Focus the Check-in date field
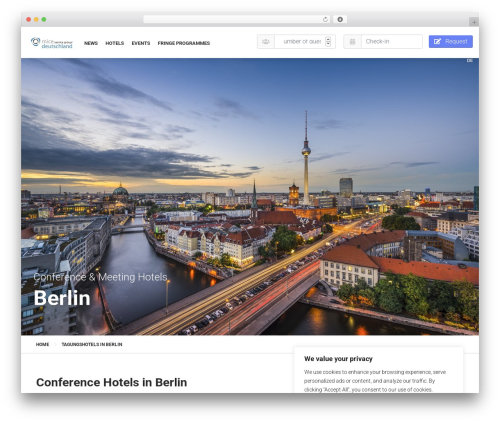The image size is (500, 423). tap(392, 42)
